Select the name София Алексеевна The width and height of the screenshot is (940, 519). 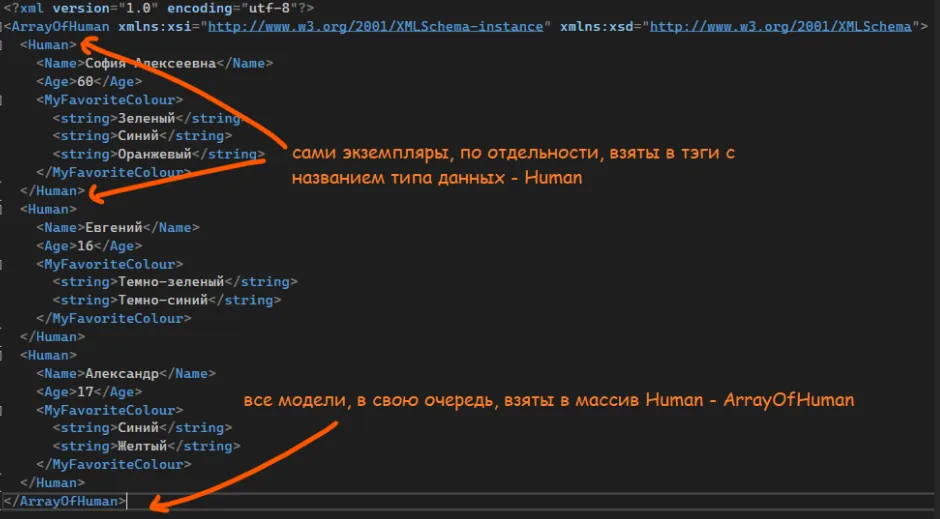[150, 63]
